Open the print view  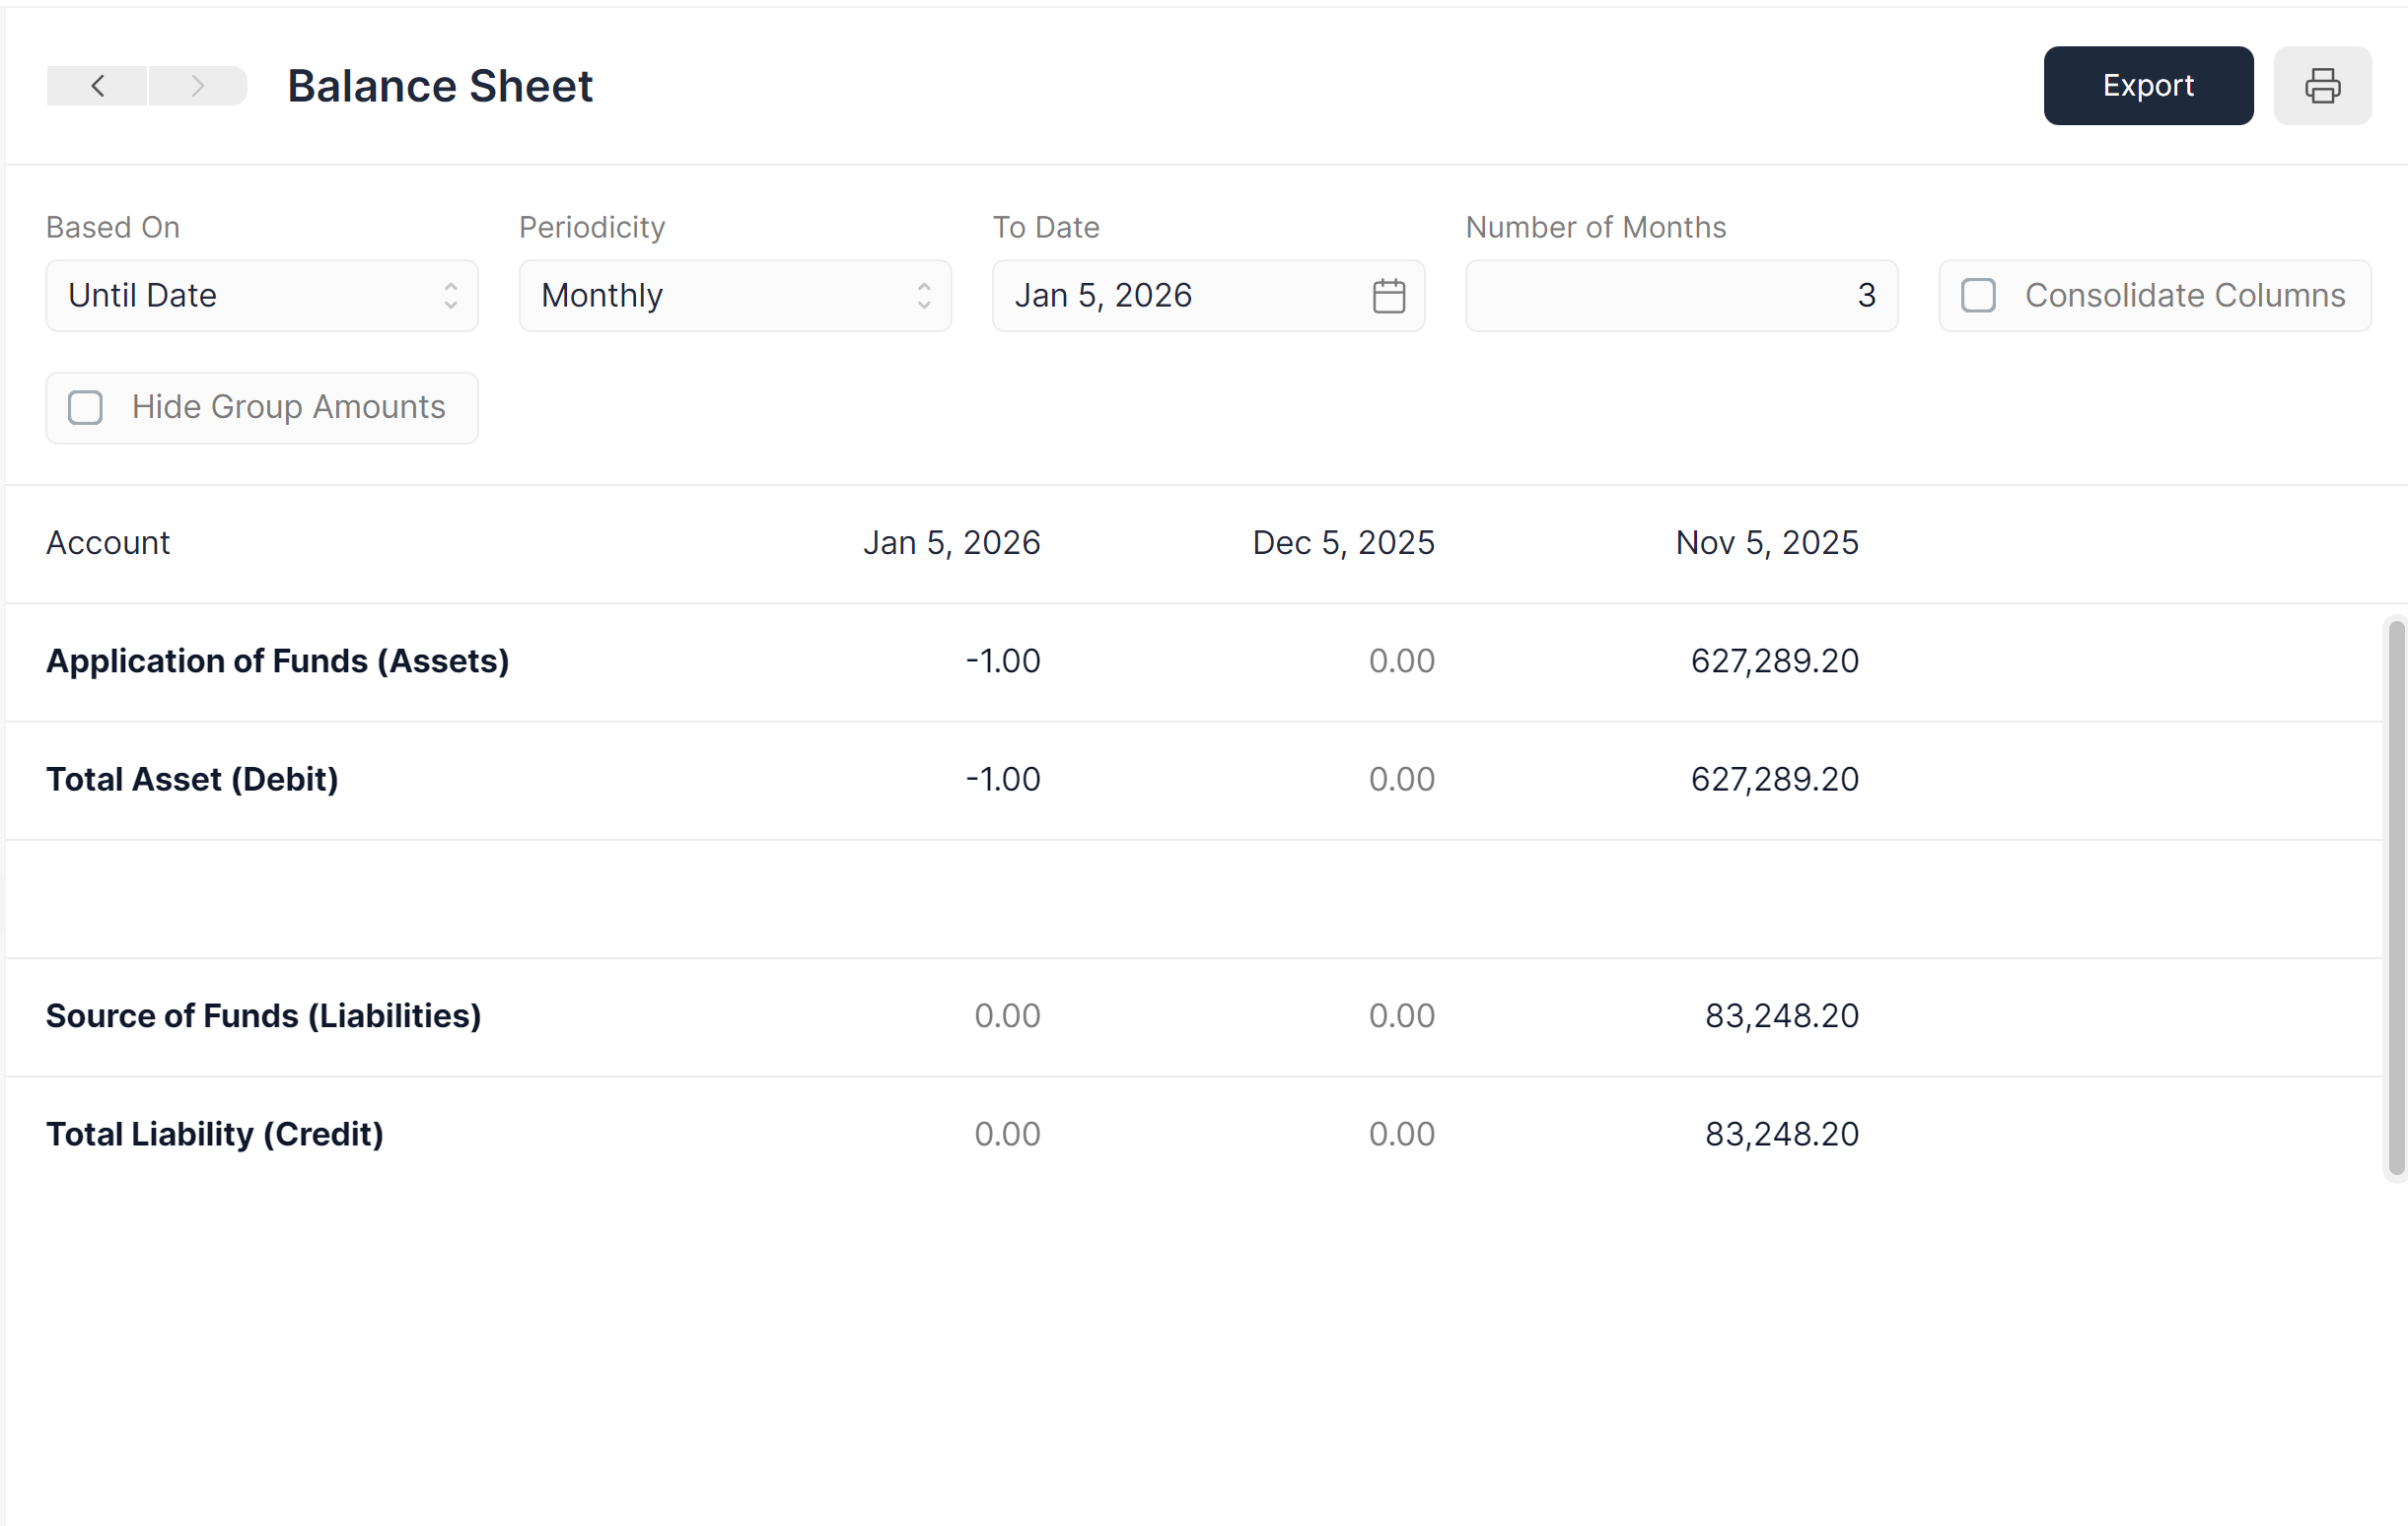(2322, 86)
